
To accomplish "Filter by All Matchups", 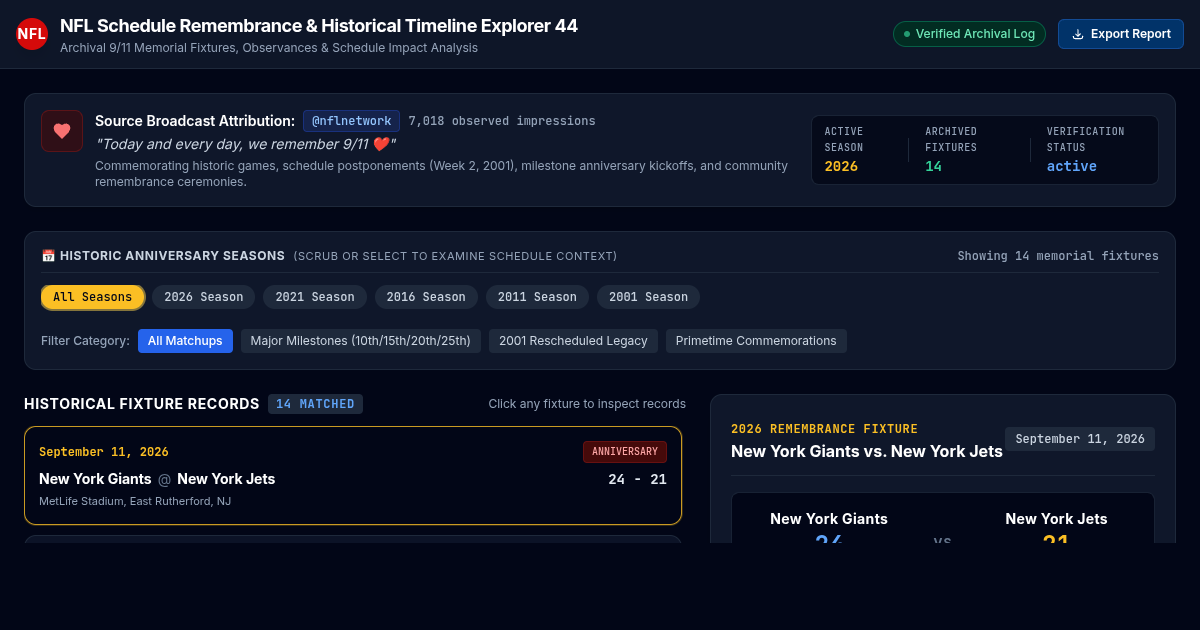I will (185, 341).
